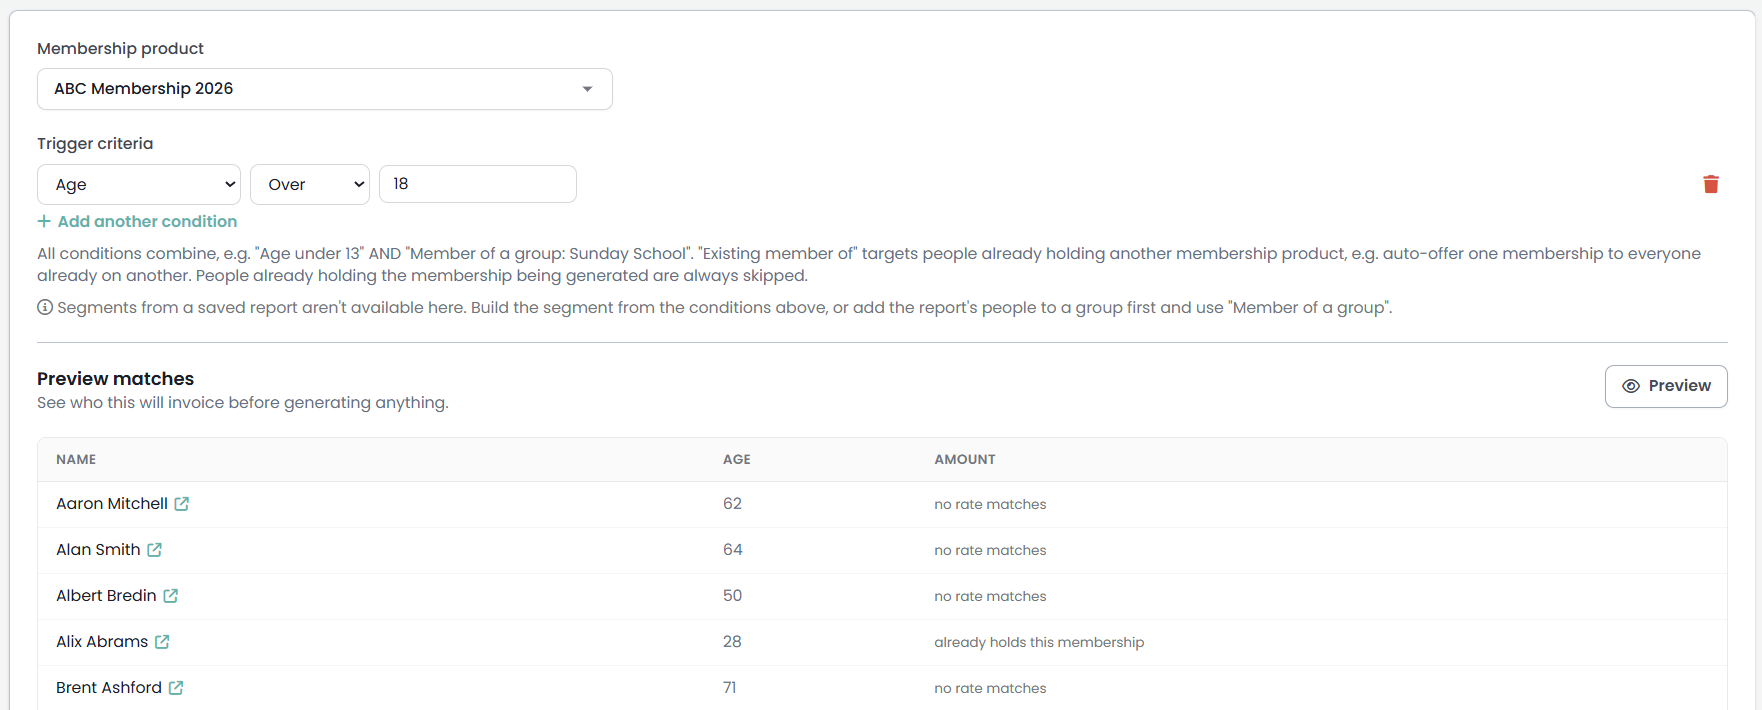Click the AMOUNT column header
Viewport: 1762px width, 710px height.
[x=965, y=459]
